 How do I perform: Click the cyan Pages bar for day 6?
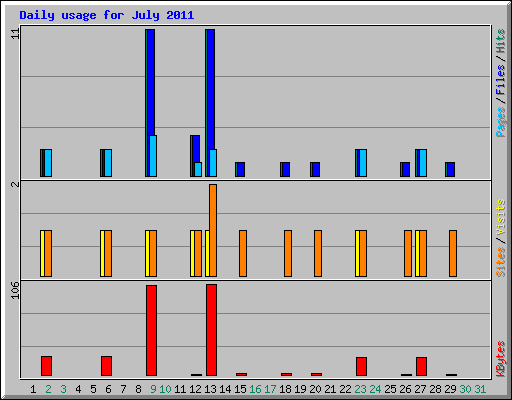(x=108, y=163)
